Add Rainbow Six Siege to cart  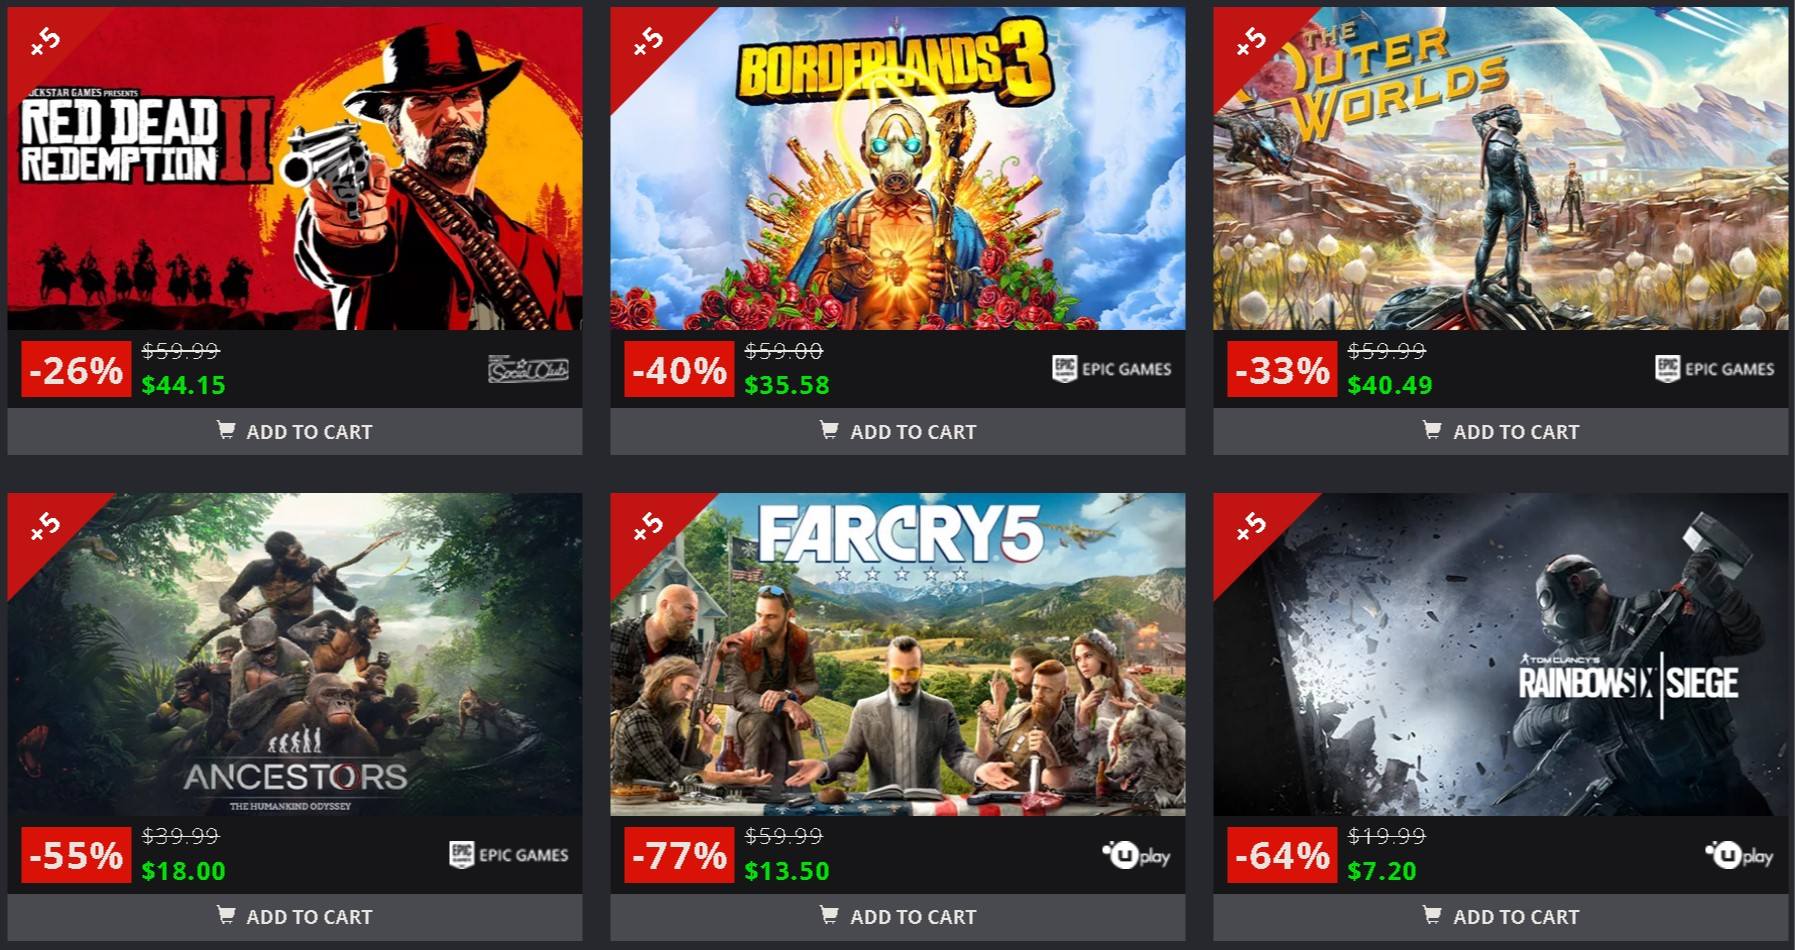pyautogui.click(x=1501, y=916)
